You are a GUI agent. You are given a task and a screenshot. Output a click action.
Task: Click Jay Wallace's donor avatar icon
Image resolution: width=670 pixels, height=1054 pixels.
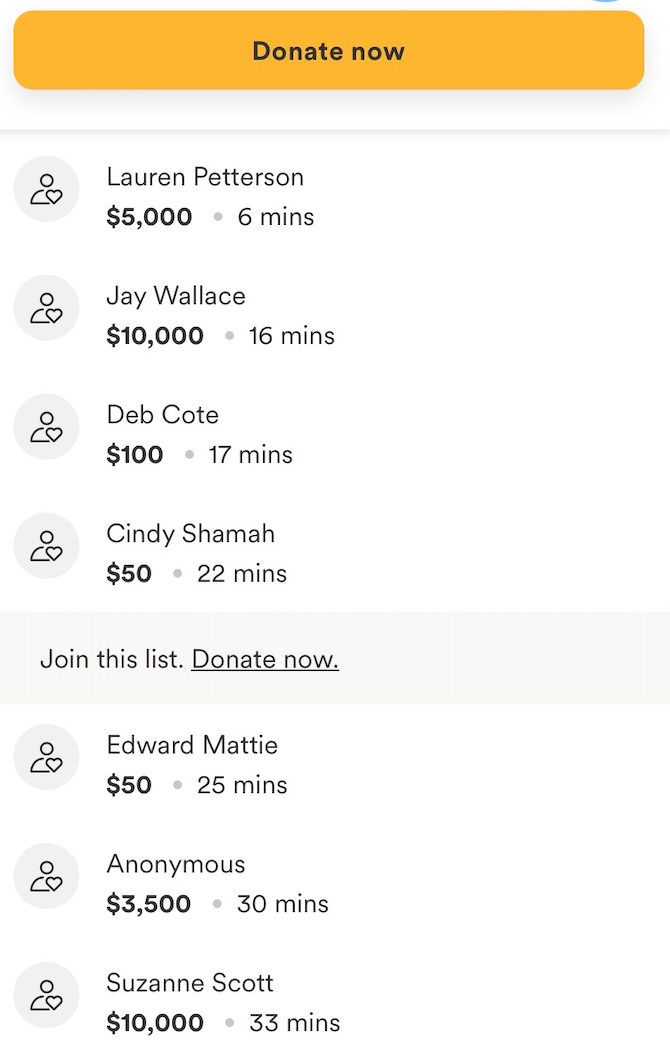(x=46, y=308)
